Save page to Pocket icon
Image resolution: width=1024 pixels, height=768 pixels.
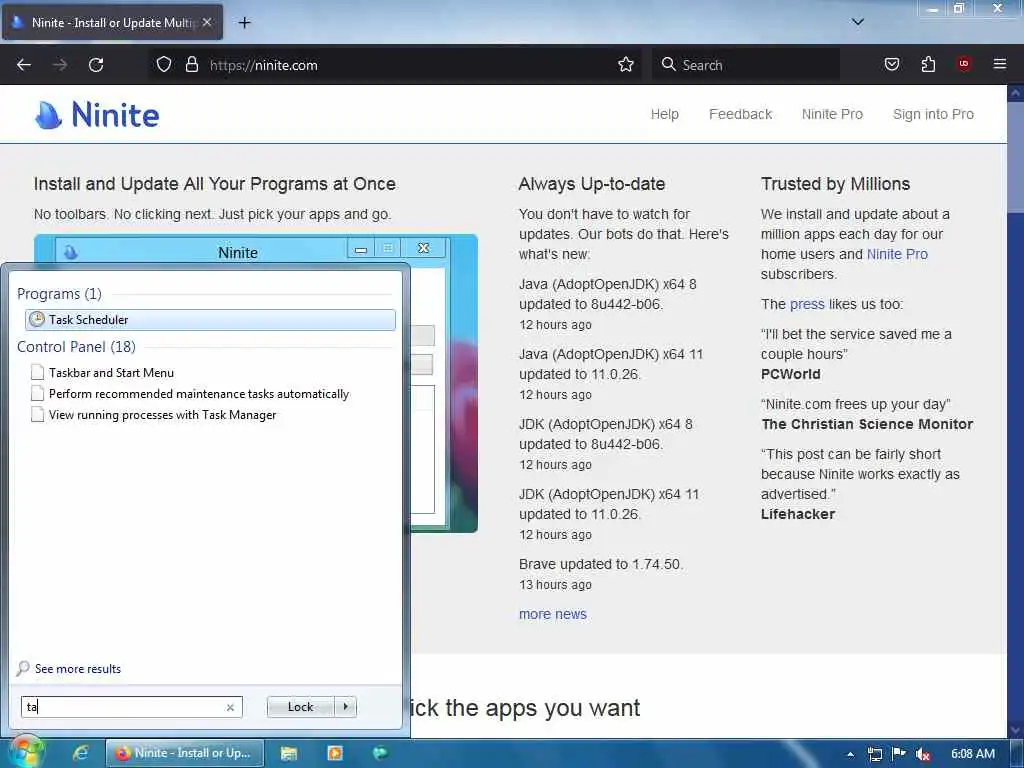point(891,65)
